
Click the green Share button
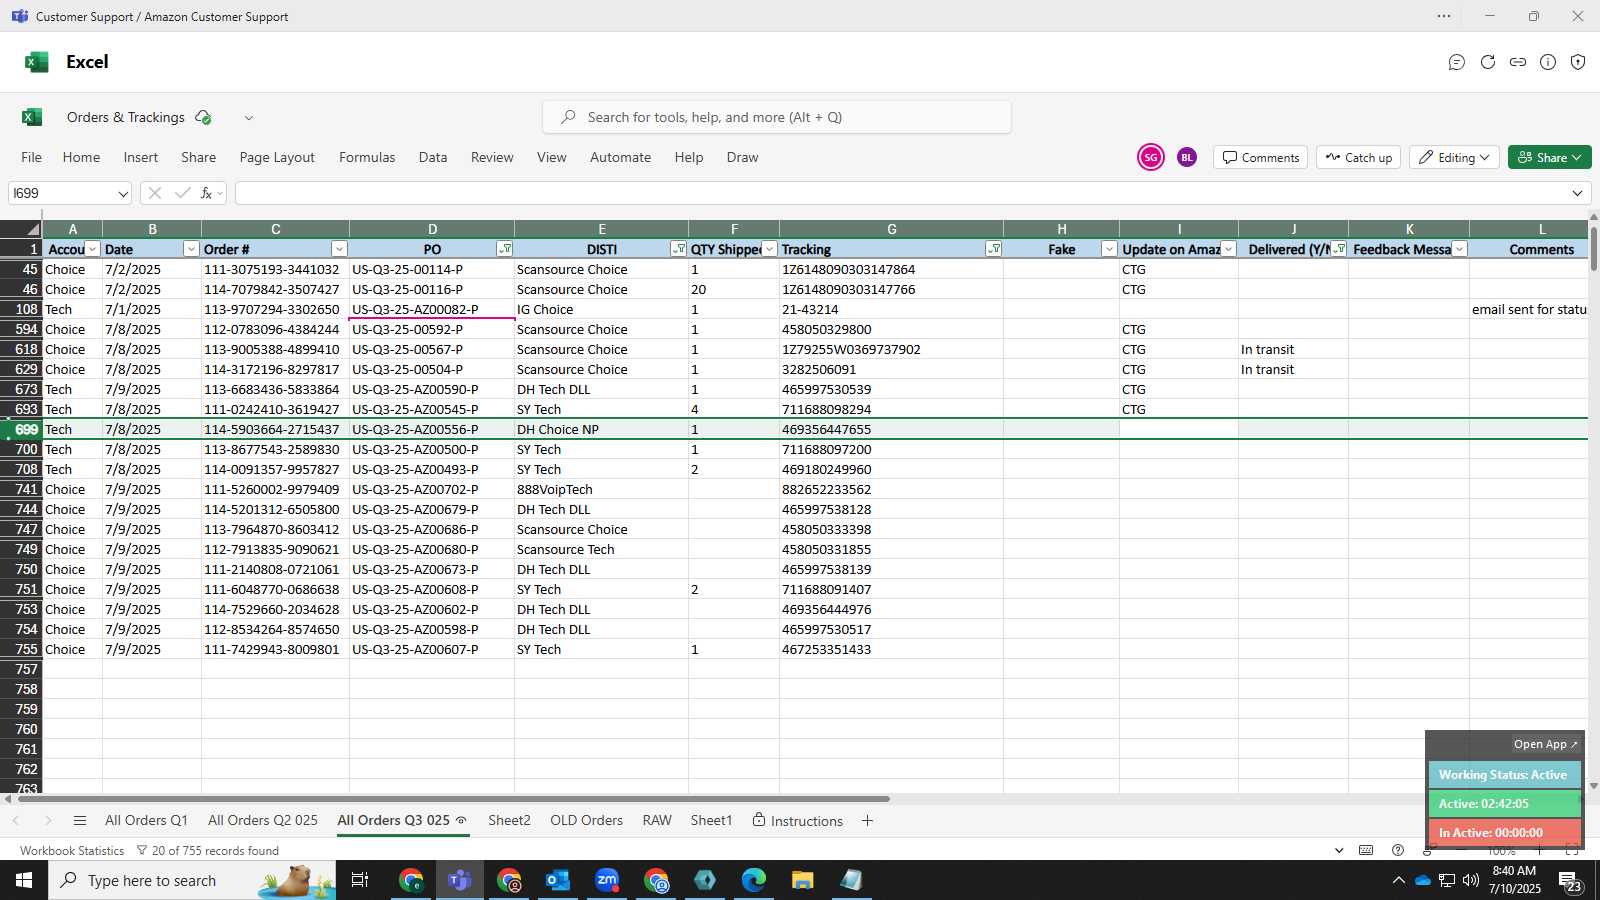[x=1549, y=157]
